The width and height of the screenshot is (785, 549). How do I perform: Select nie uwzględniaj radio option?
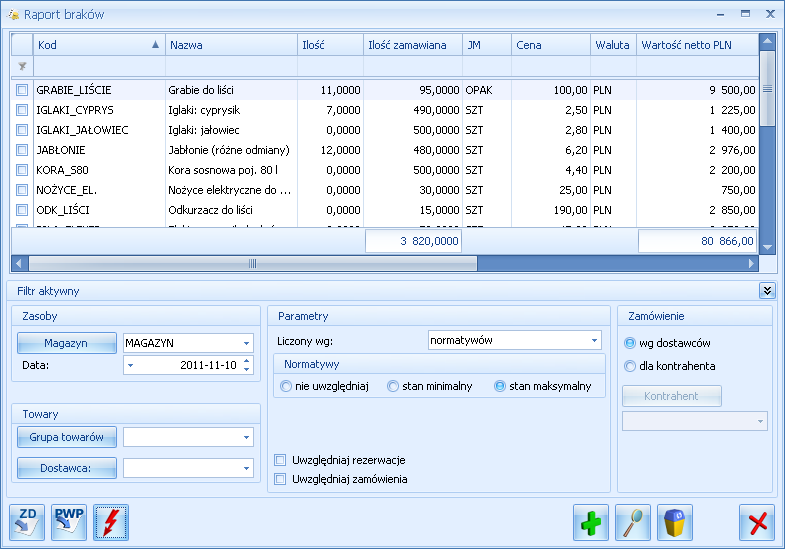285,386
